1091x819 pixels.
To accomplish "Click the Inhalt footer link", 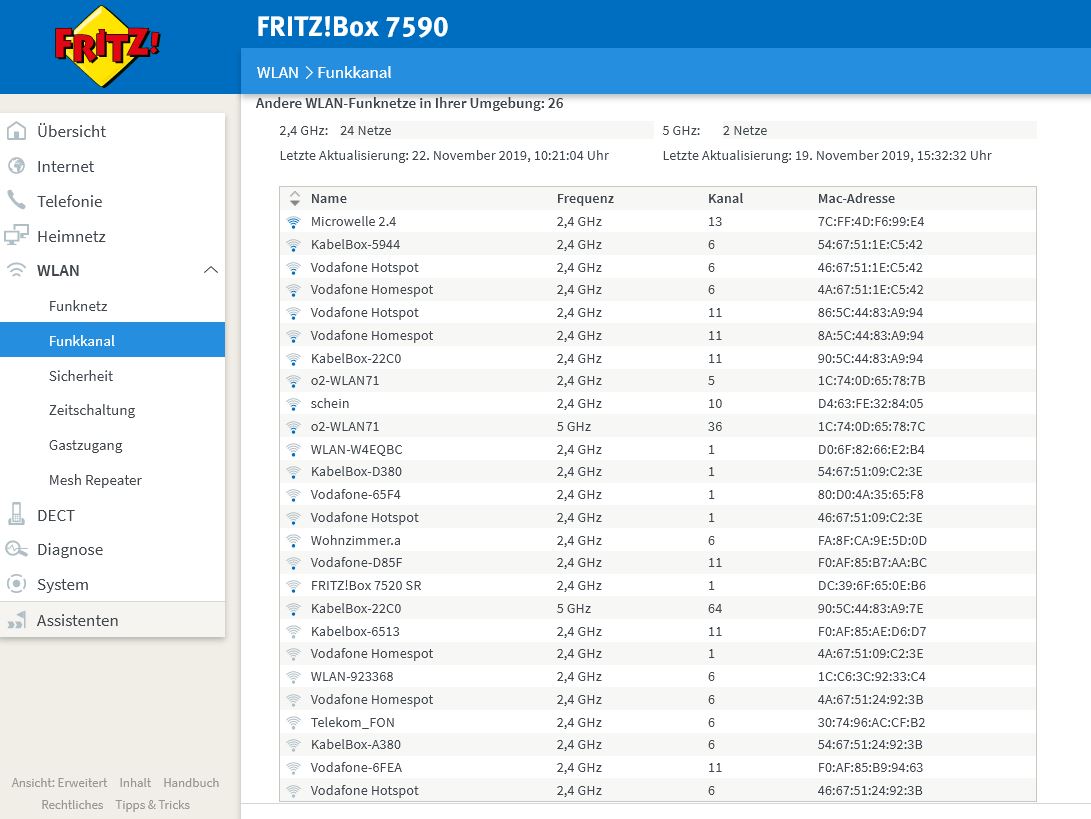I will pos(135,783).
